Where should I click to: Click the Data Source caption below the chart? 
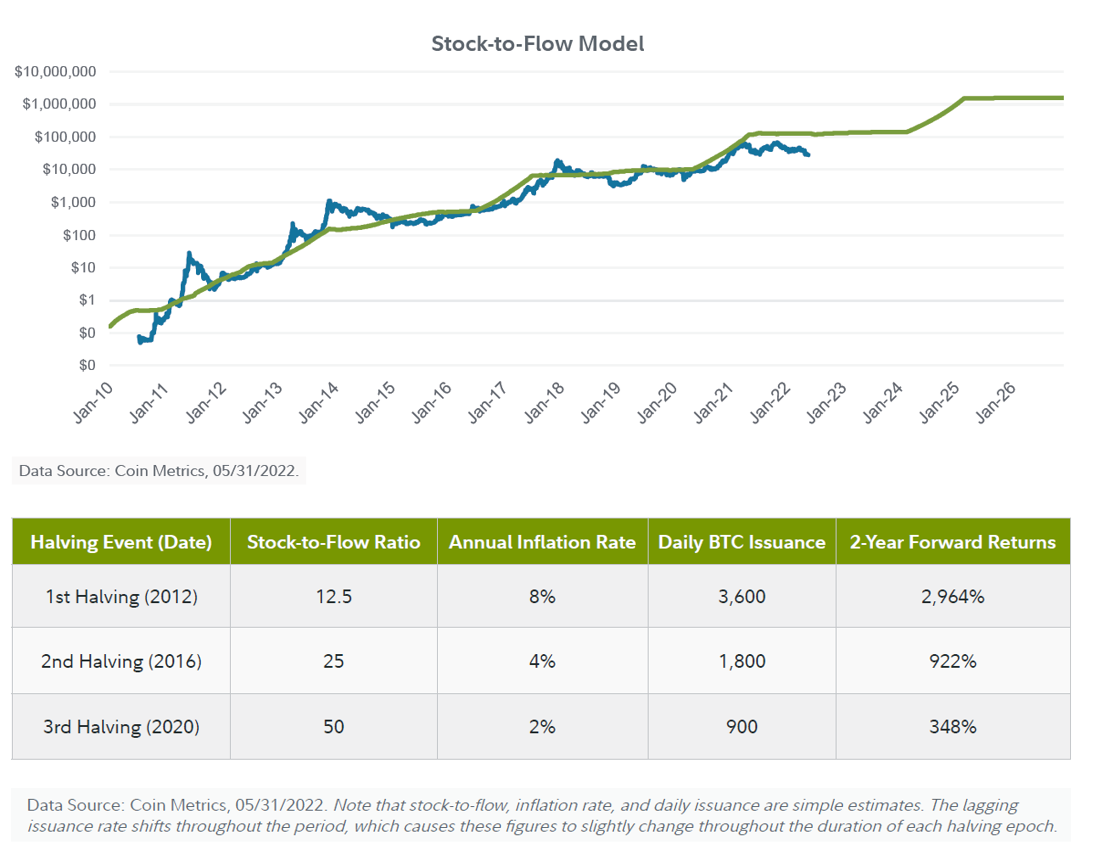[x=157, y=470]
